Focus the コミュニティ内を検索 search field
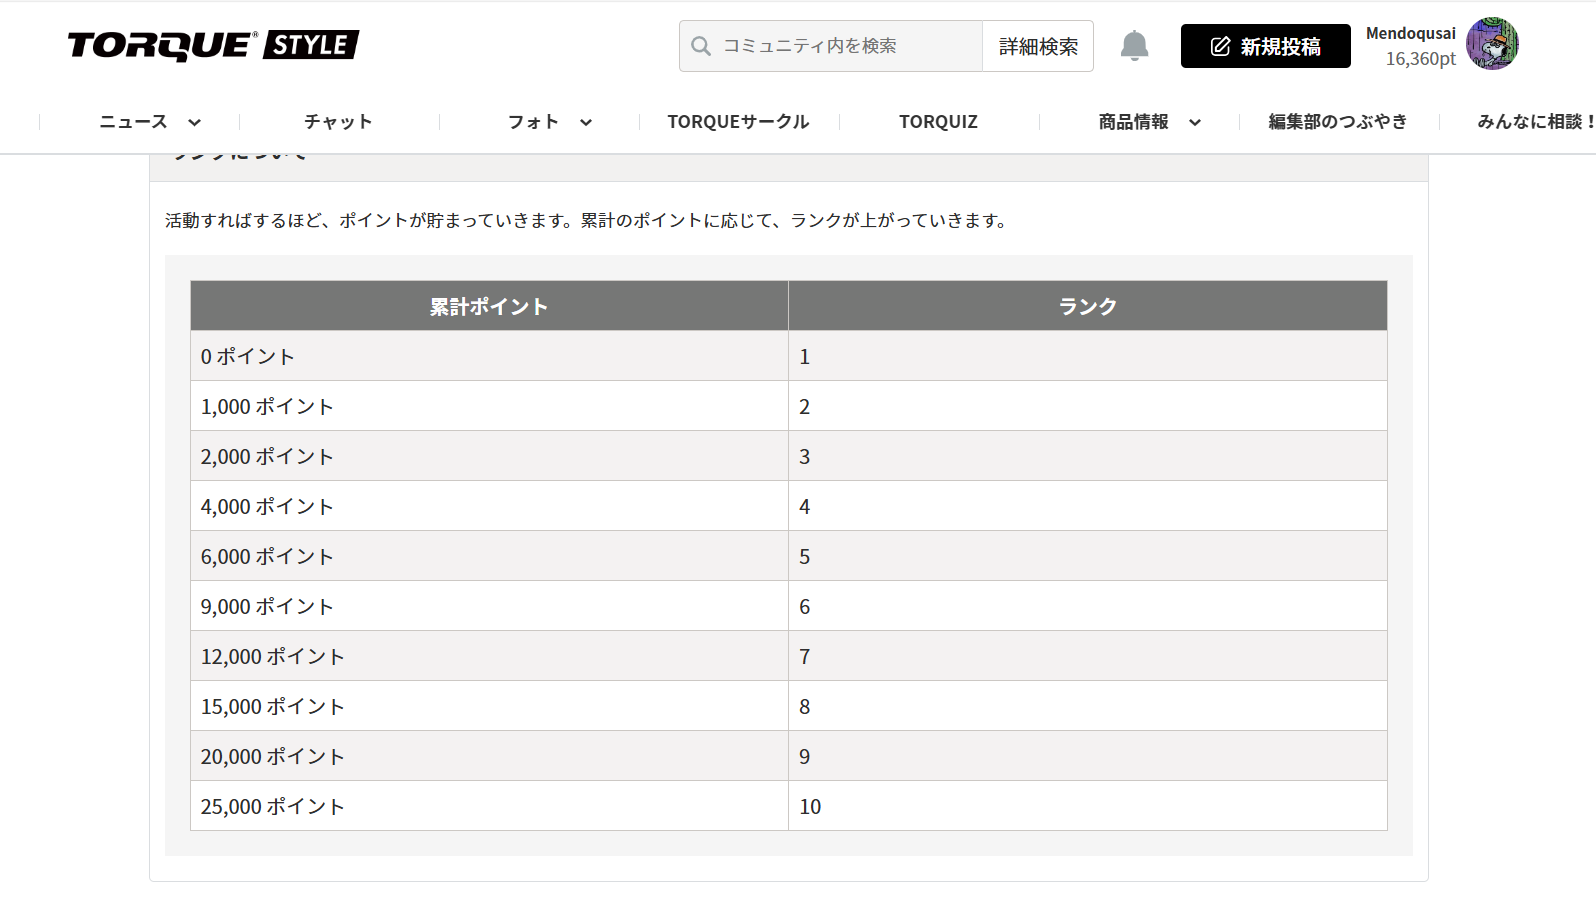Image resolution: width=1596 pixels, height=898 pixels. (x=848, y=46)
